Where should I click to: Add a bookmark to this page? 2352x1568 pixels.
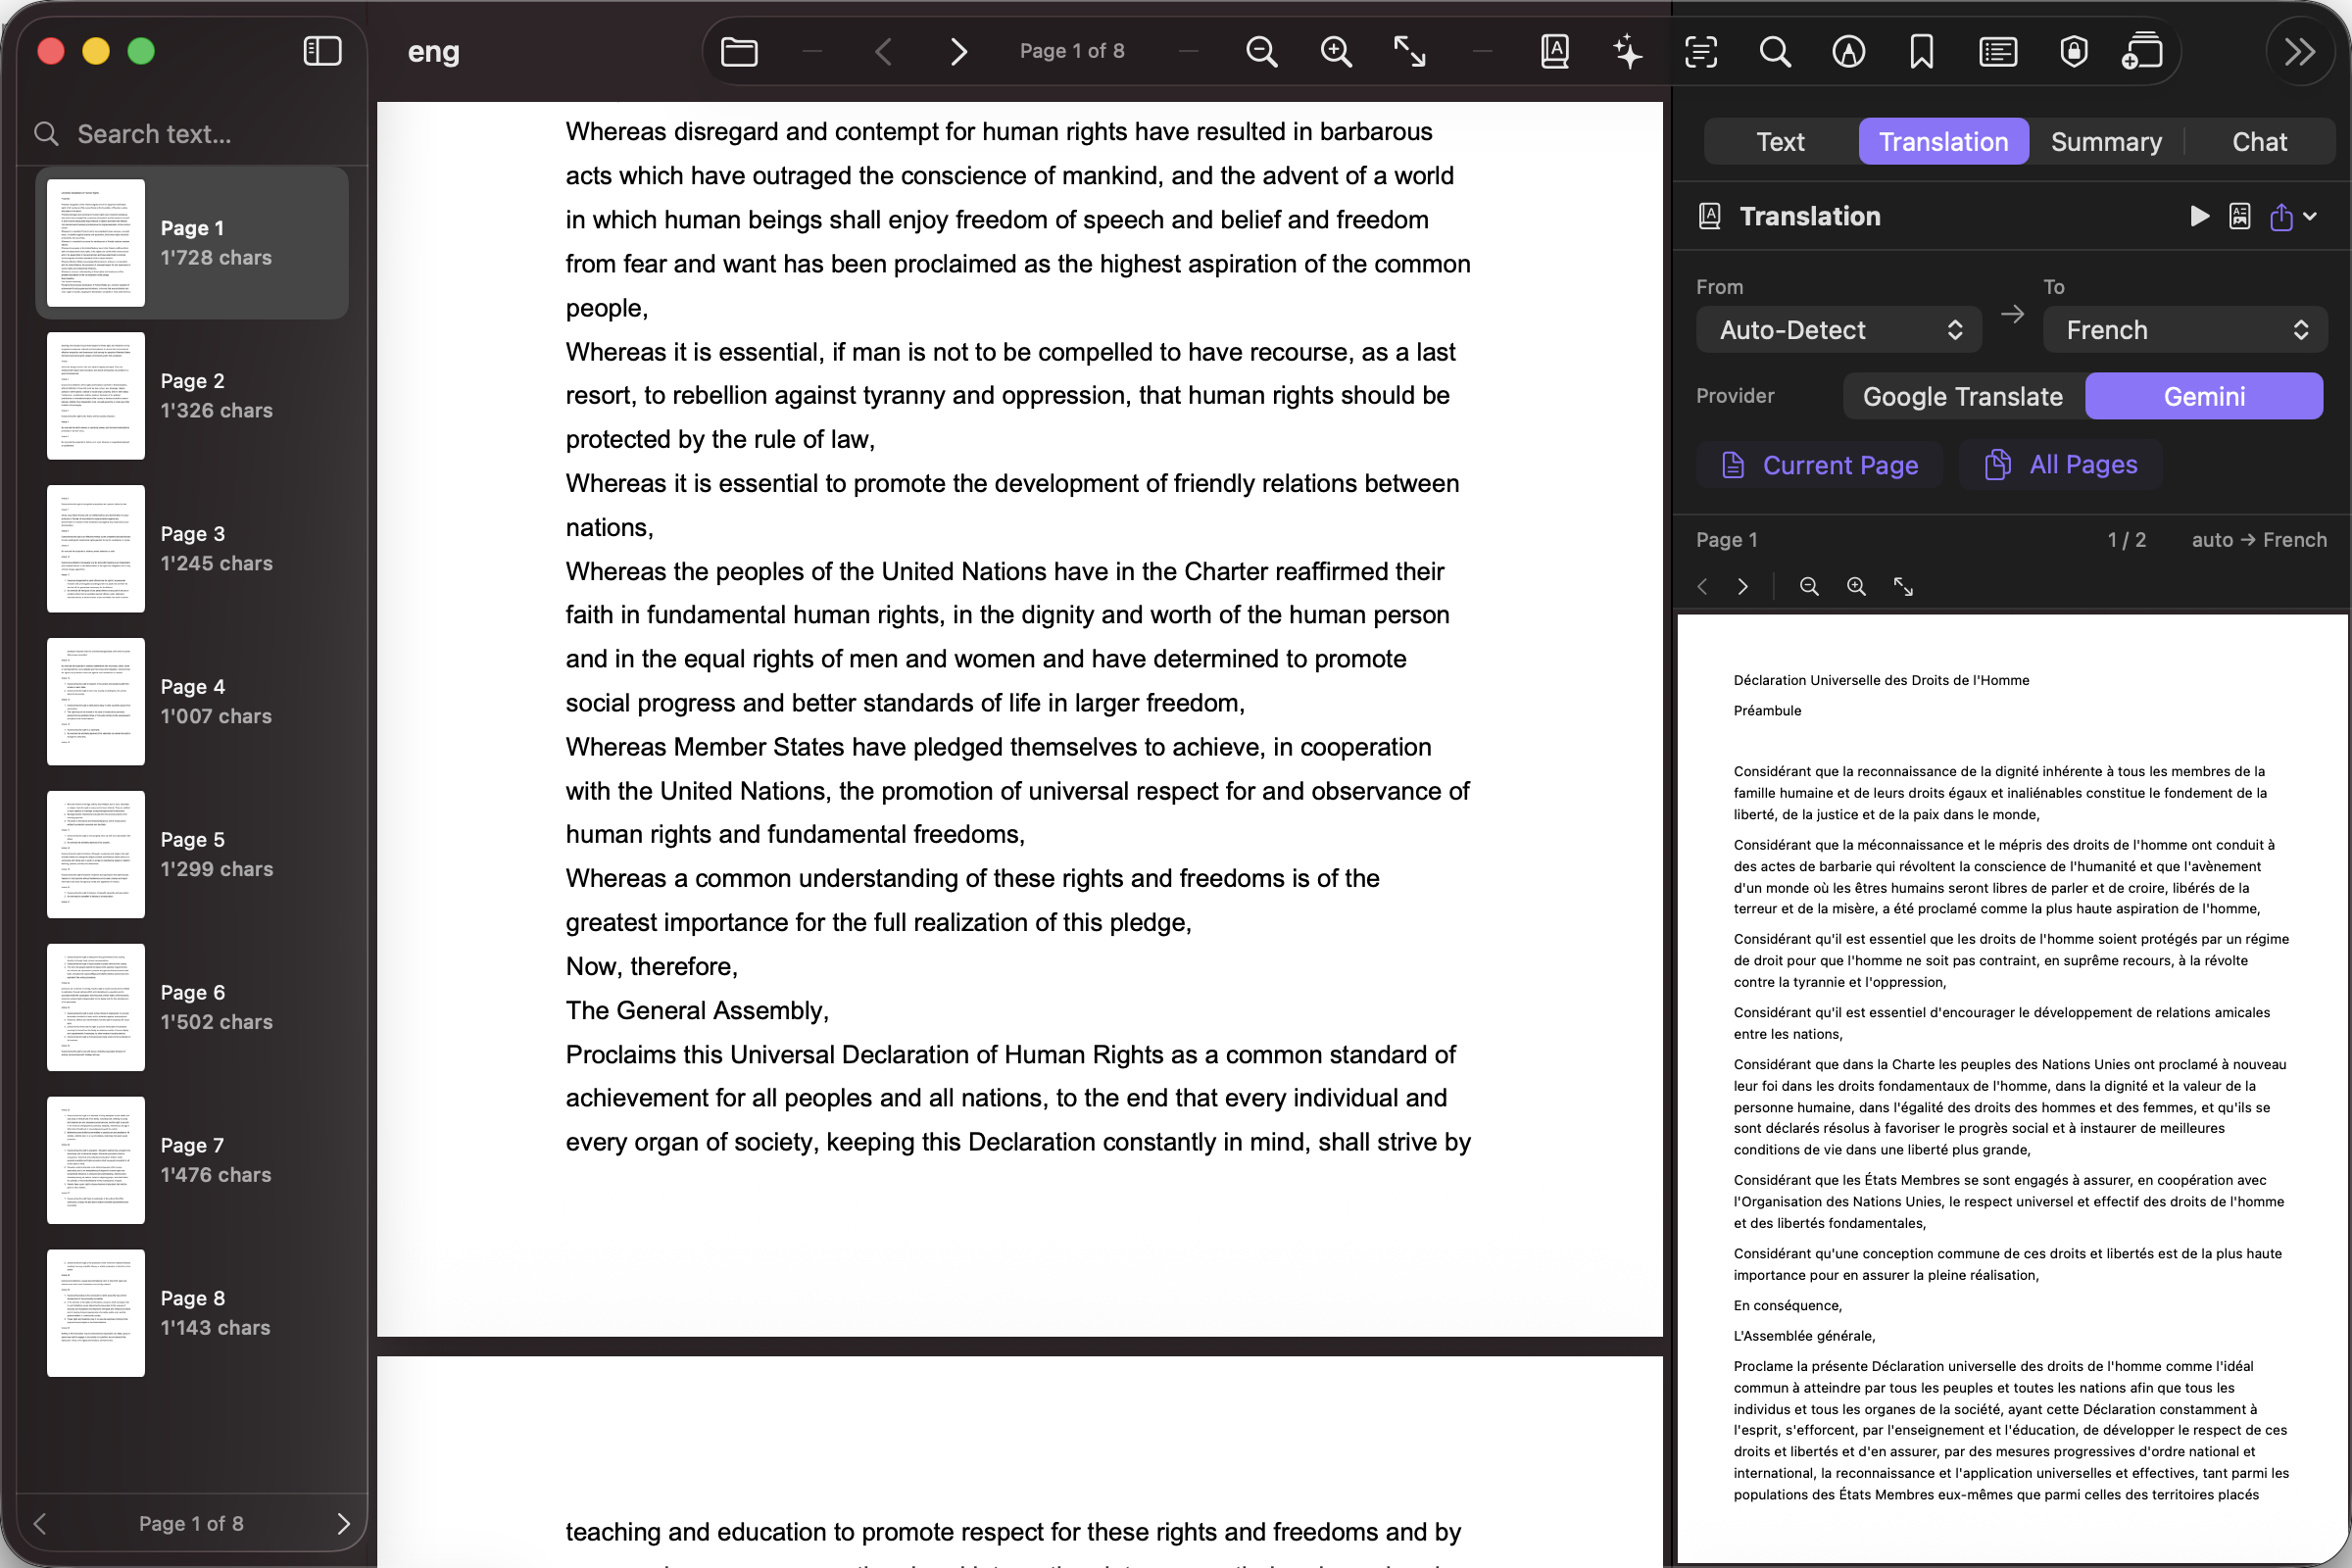pos(1921,51)
